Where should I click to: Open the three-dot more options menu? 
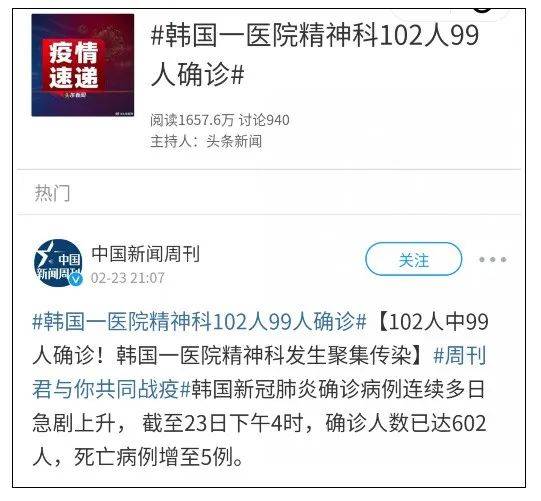point(493,259)
